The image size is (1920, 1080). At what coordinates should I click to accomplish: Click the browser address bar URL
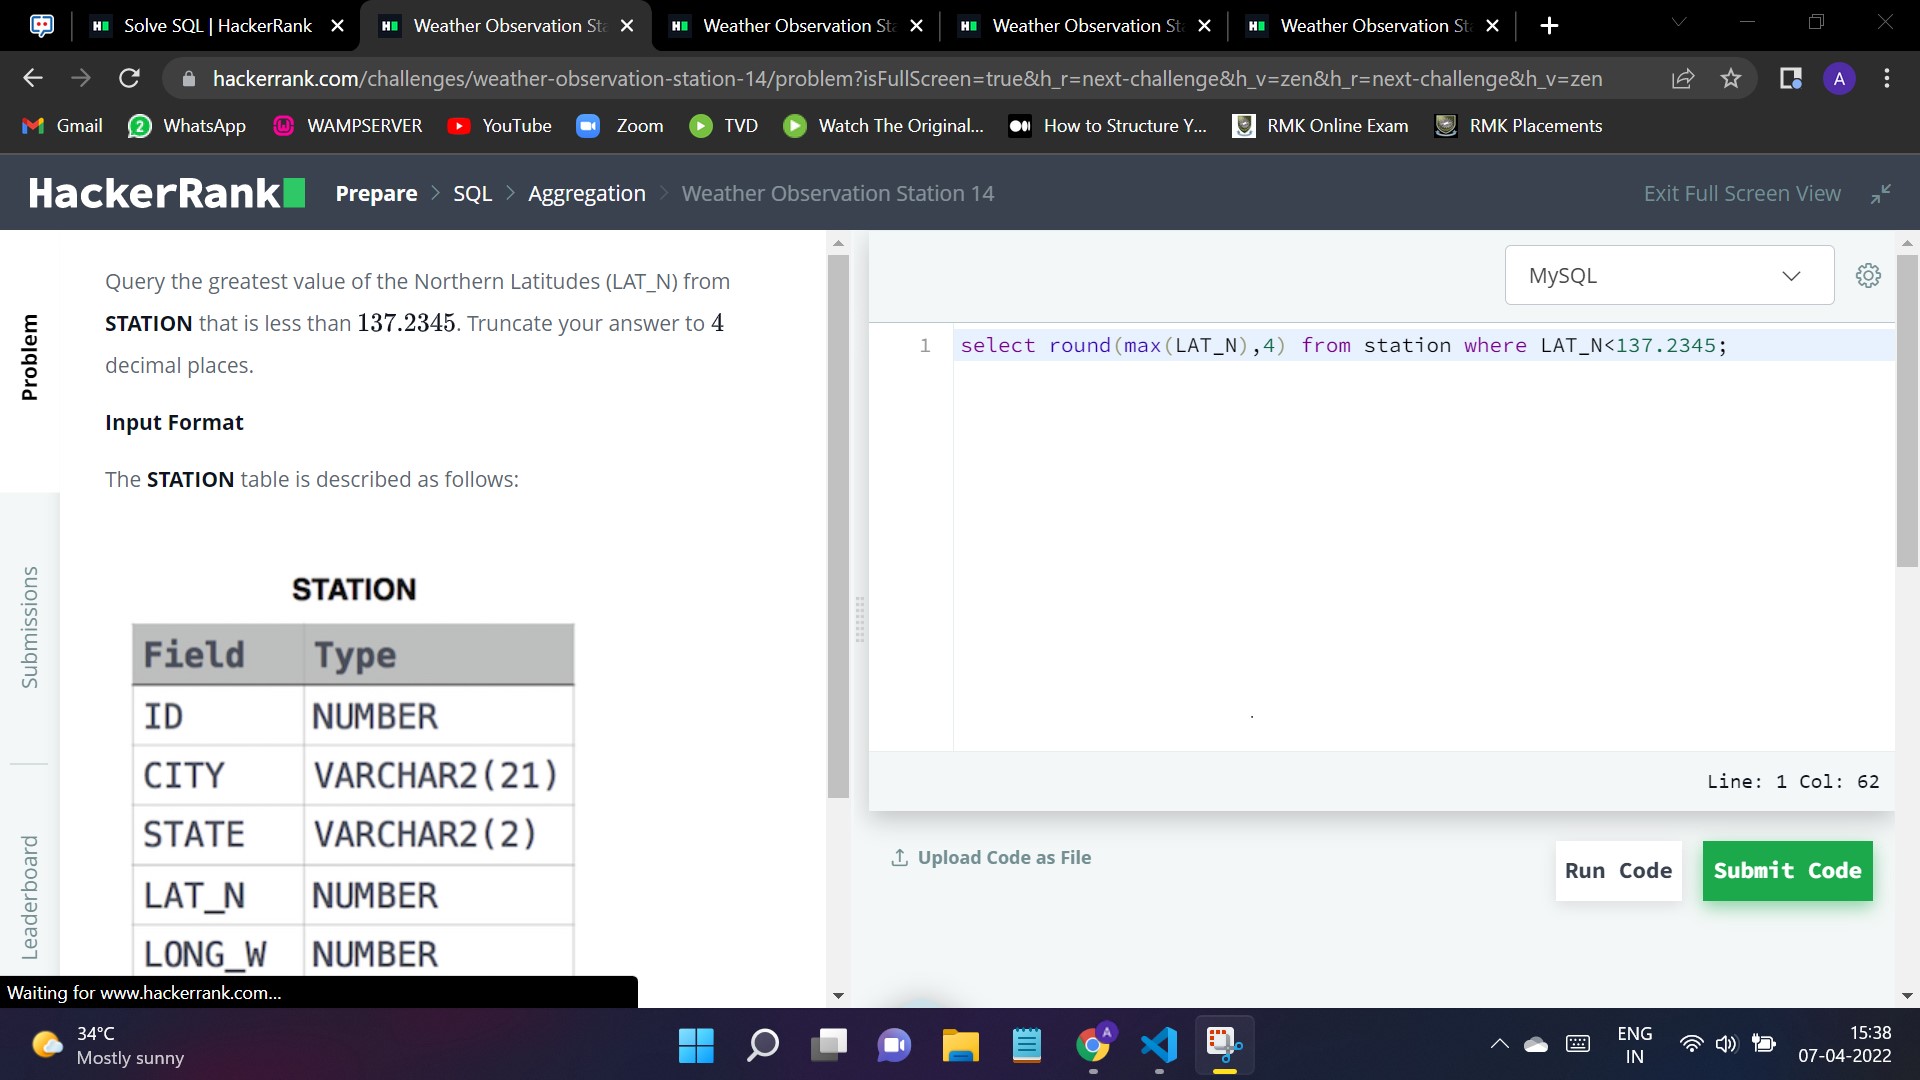coord(907,78)
